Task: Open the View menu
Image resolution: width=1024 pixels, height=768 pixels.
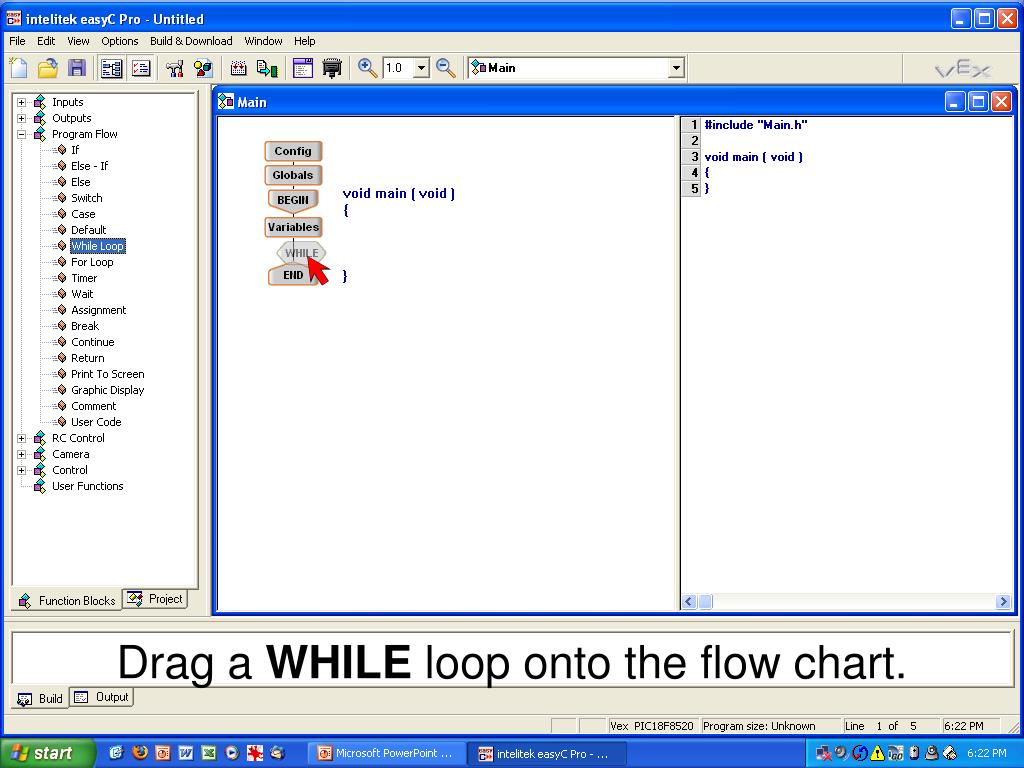Action: click(x=78, y=40)
